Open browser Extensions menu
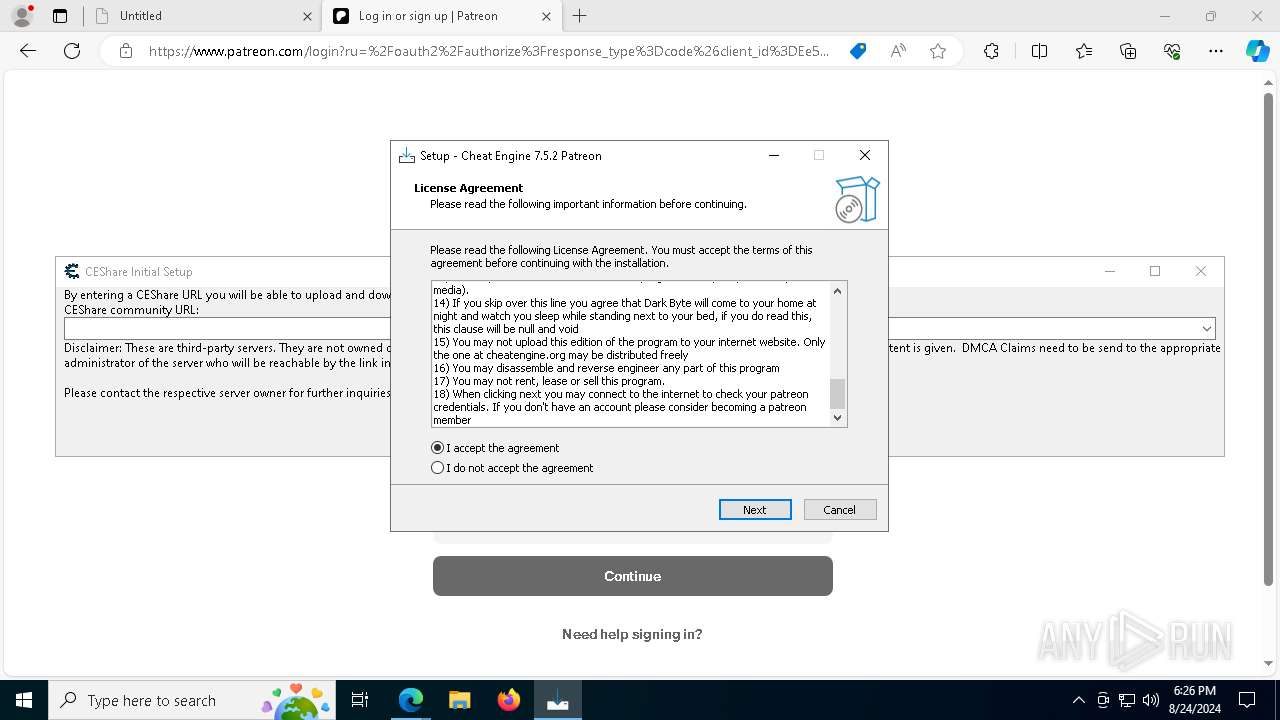 pos(991,51)
